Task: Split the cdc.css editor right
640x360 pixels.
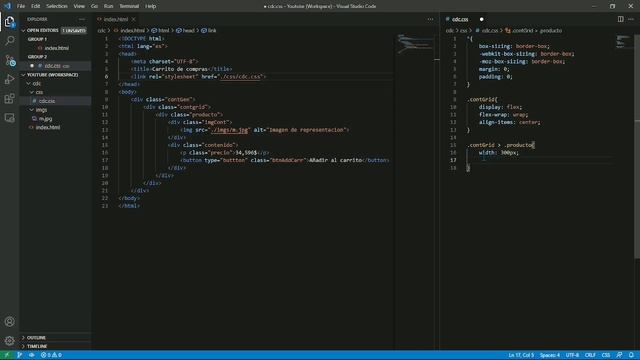Action: pyautogui.click(x=620, y=19)
